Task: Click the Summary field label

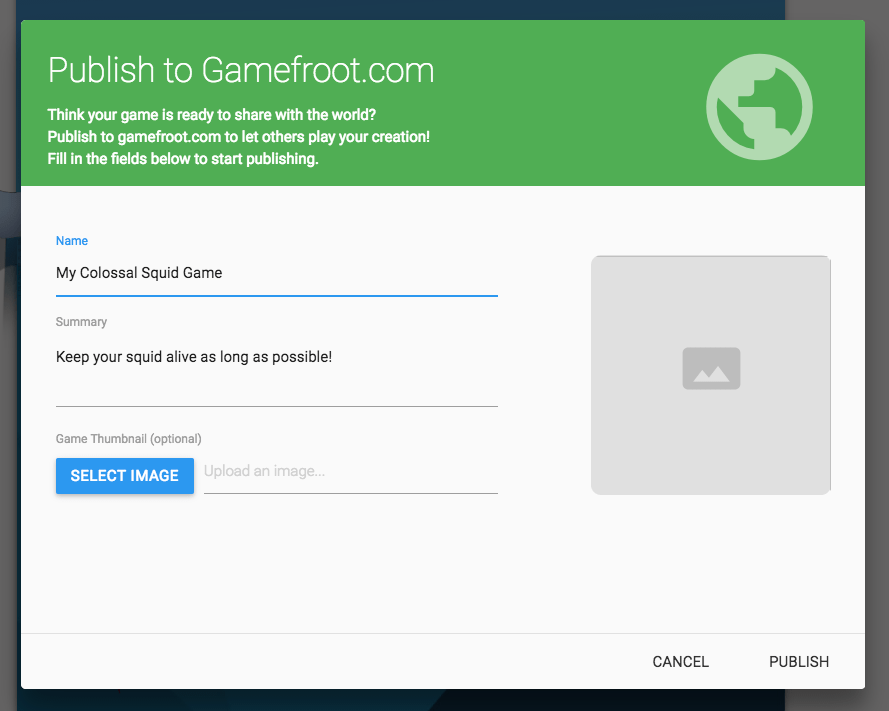Action: click(81, 322)
